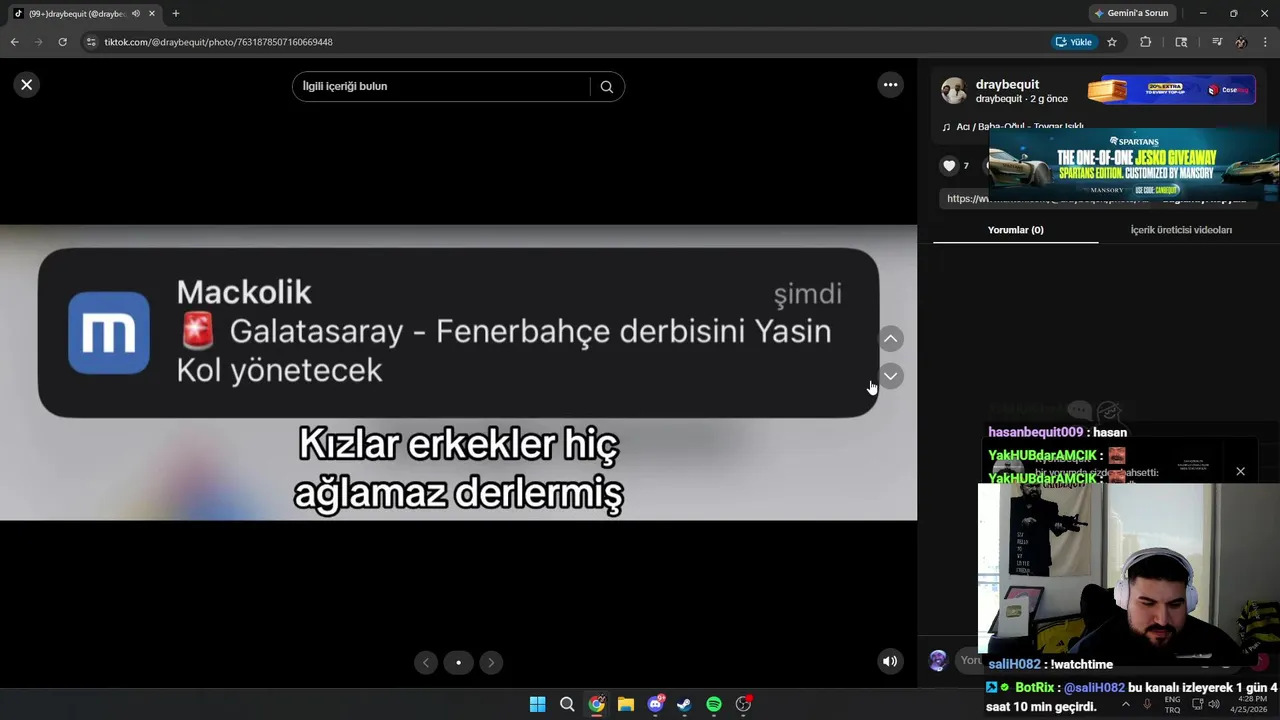
Task: Click the search magnifier in 'İlgili içeriği bulun'
Action: [606, 86]
